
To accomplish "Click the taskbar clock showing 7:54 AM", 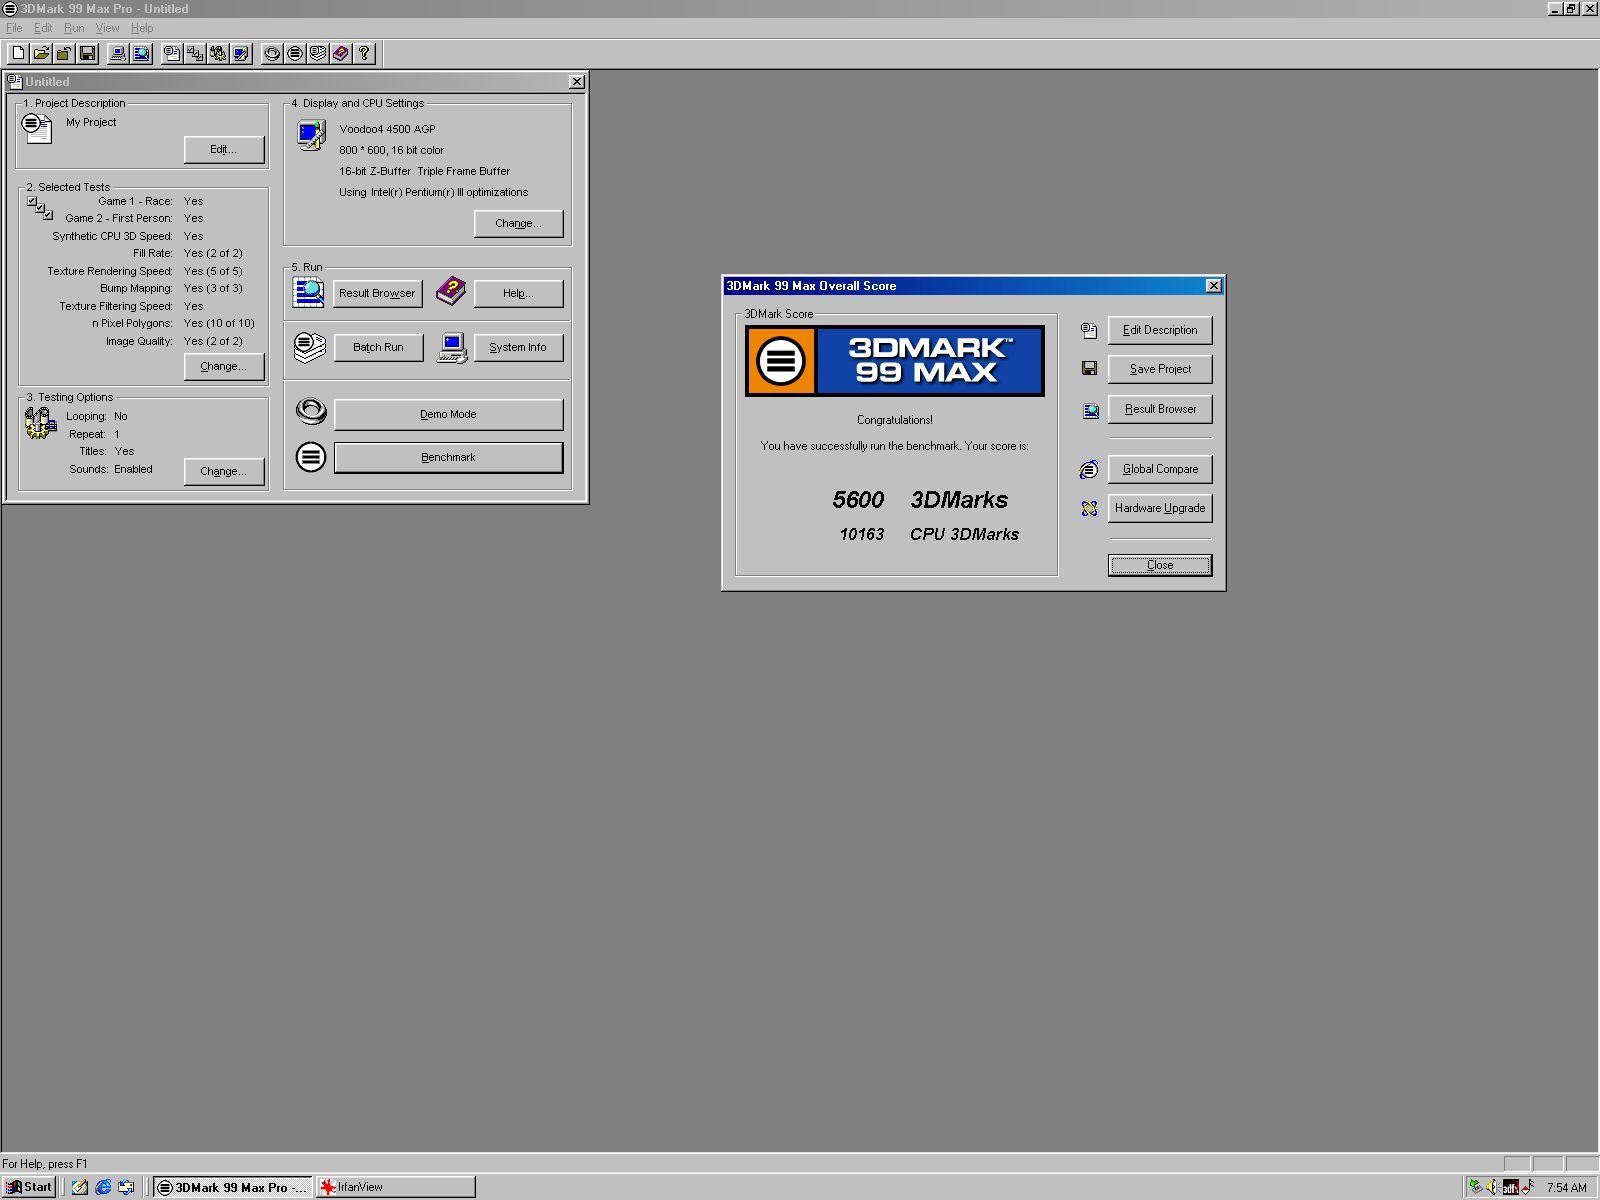I will coord(1566,1188).
